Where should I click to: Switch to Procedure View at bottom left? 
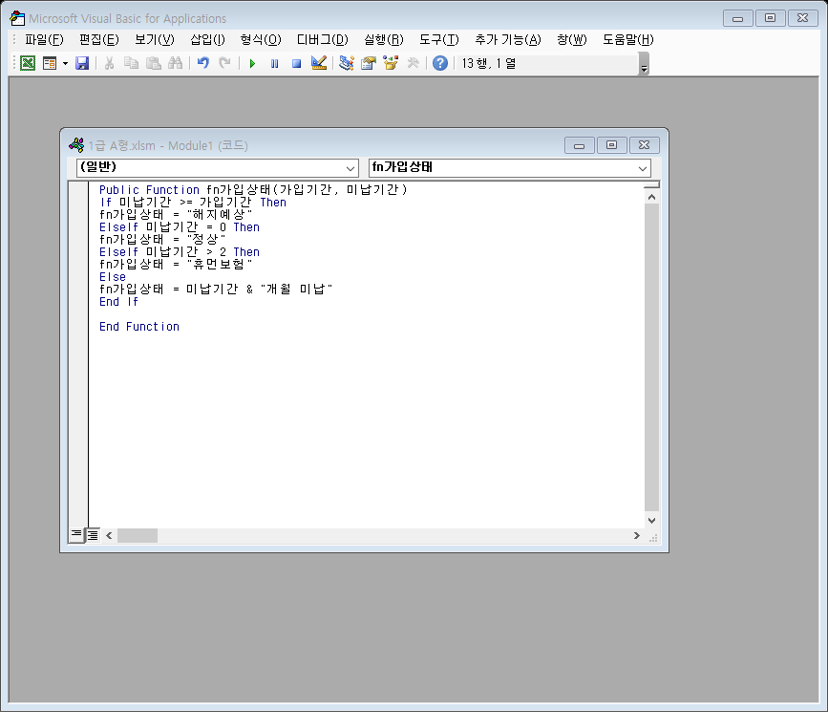pyautogui.click(x=76, y=535)
